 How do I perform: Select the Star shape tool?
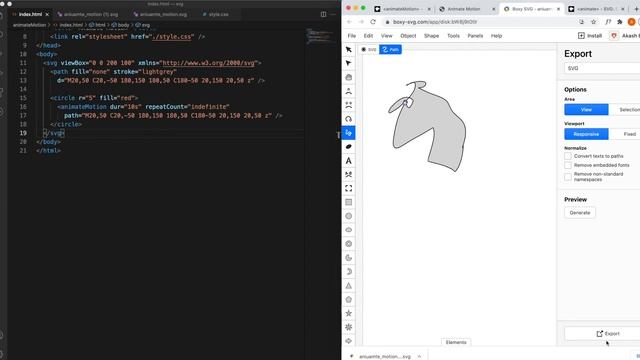(x=349, y=313)
